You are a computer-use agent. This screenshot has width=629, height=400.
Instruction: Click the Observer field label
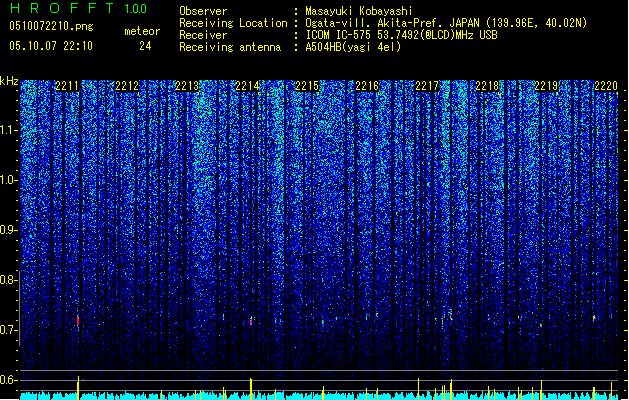coord(203,11)
